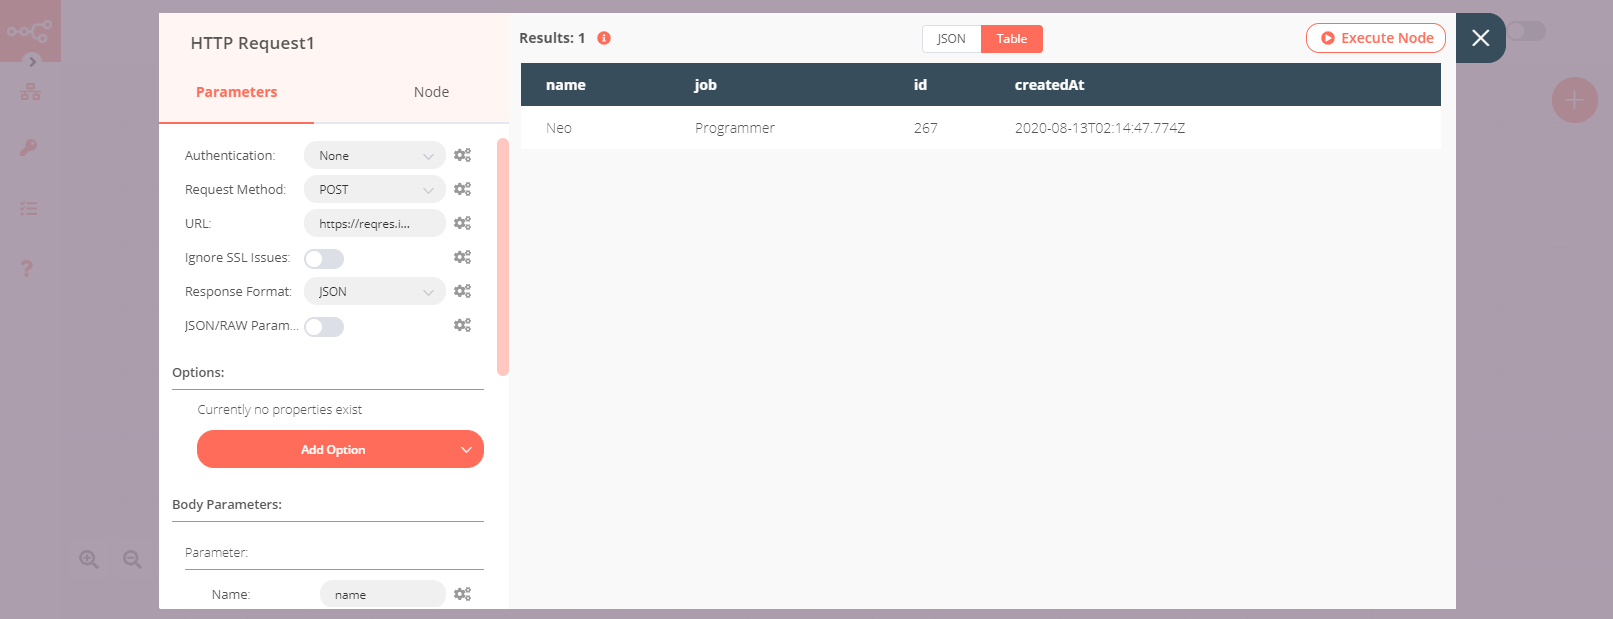Click gear icon beside Body Parameter Name
Image resolution: width=1613 pixels, height=619 pixels.
(462, 594)
